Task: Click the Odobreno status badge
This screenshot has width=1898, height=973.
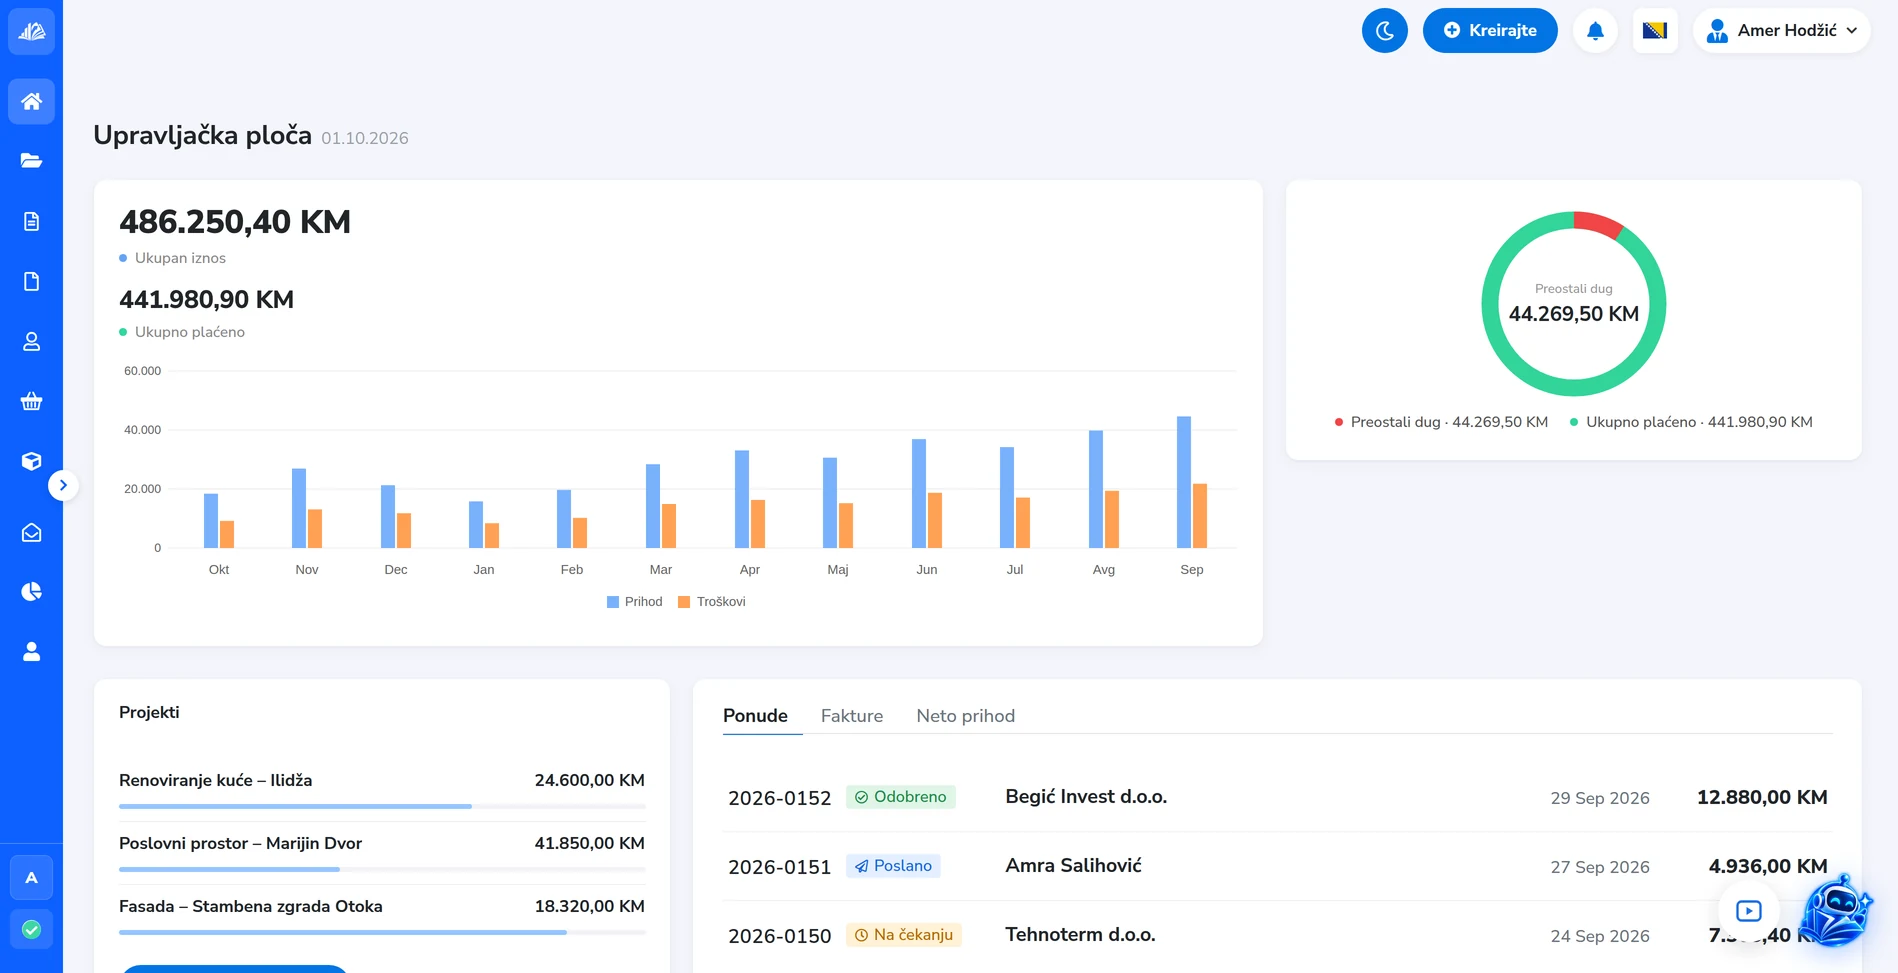Action: click(901, 797)
